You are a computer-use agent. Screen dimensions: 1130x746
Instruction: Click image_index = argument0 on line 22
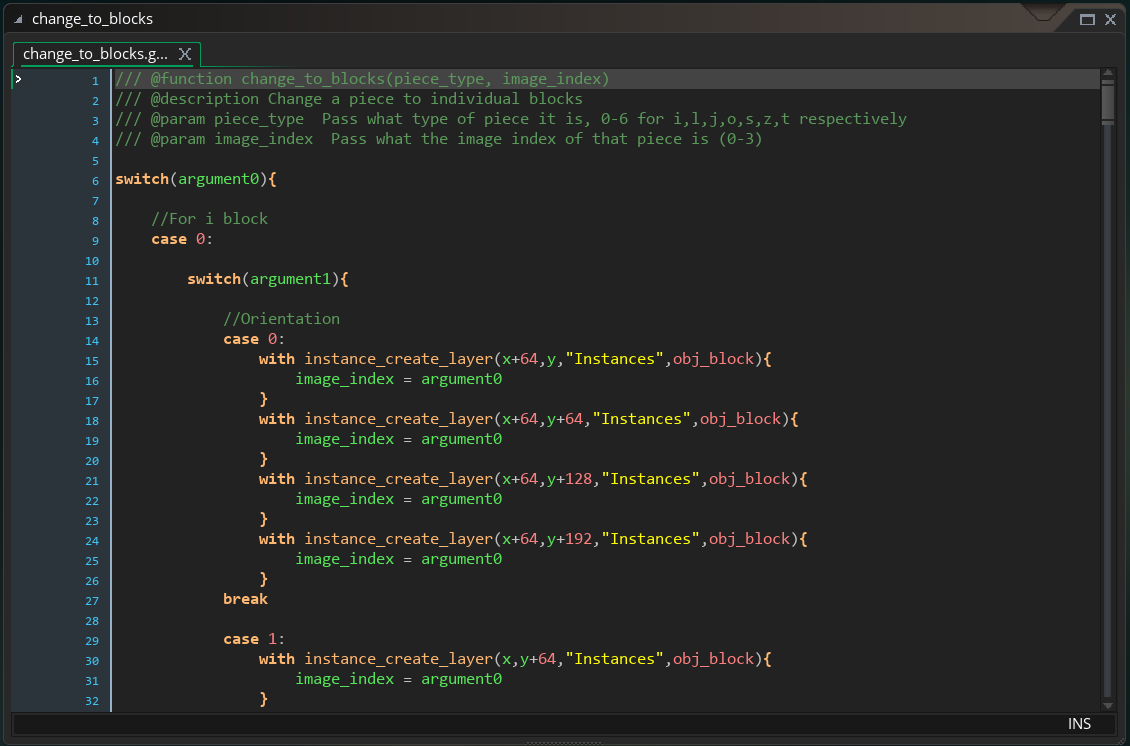[399, 499]
